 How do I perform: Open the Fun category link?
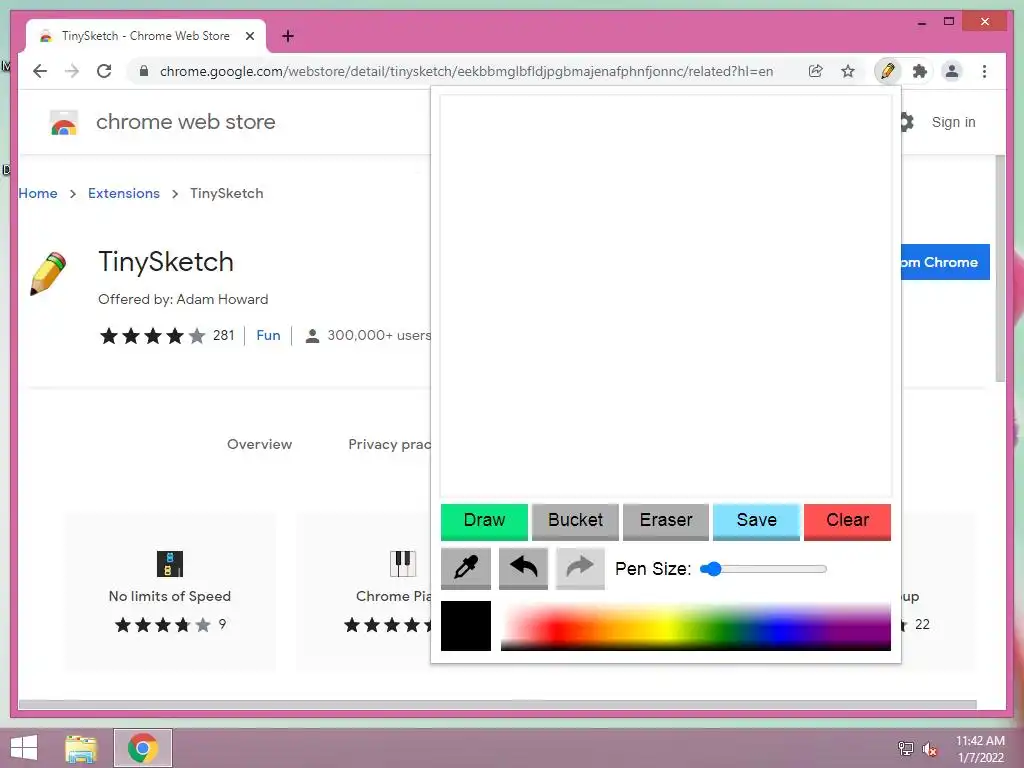pyautogui.click(x=268, y=335)
